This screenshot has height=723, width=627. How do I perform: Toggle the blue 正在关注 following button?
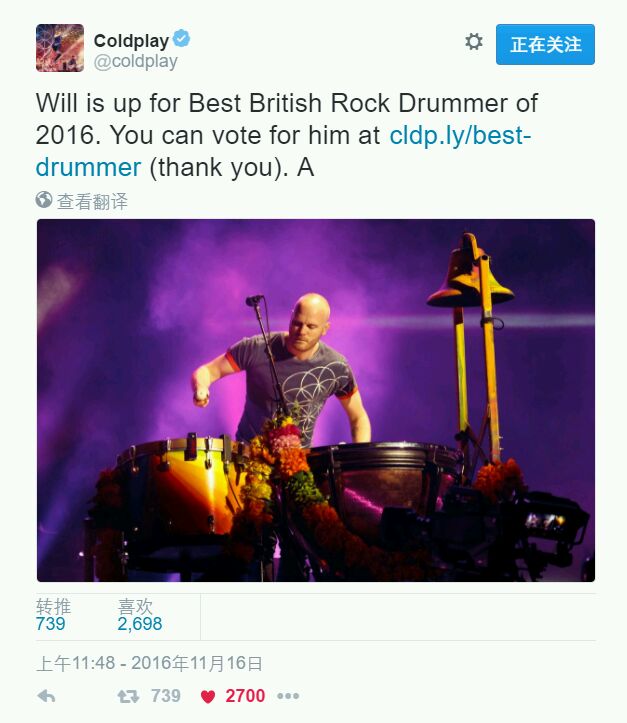[545, 44]
